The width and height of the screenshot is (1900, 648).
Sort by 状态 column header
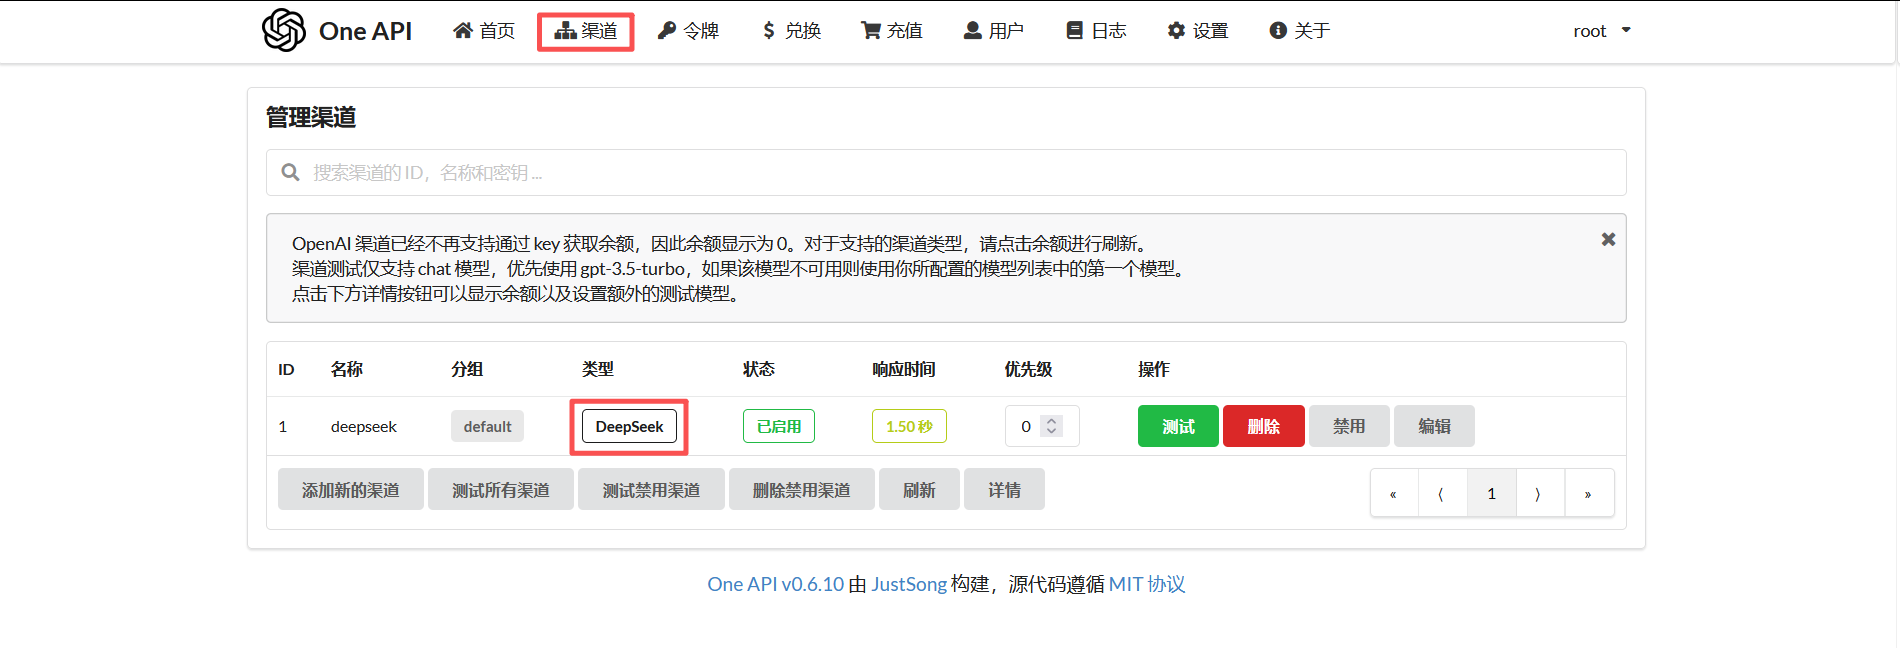(759, 369)
